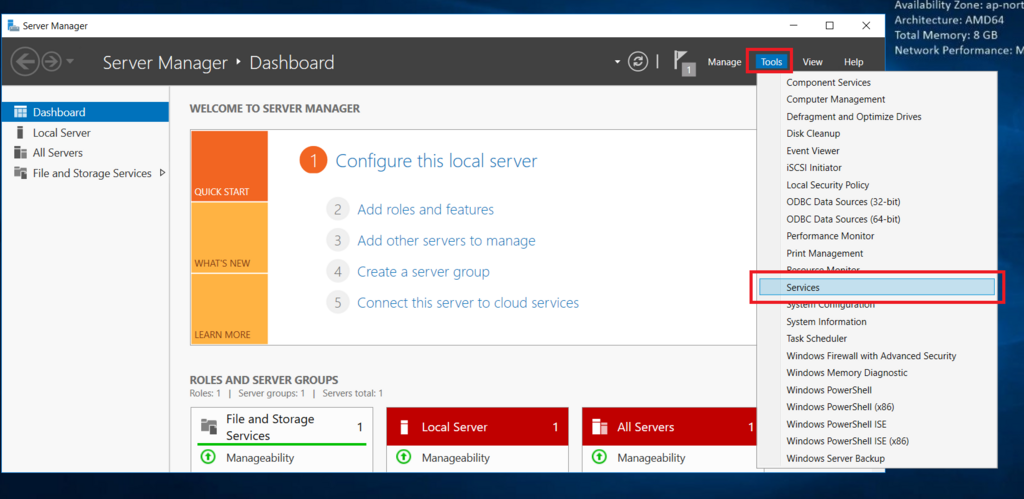1024x499 pixels.
Task: Open the Local Server red tile header
Action: pos(477,427)
